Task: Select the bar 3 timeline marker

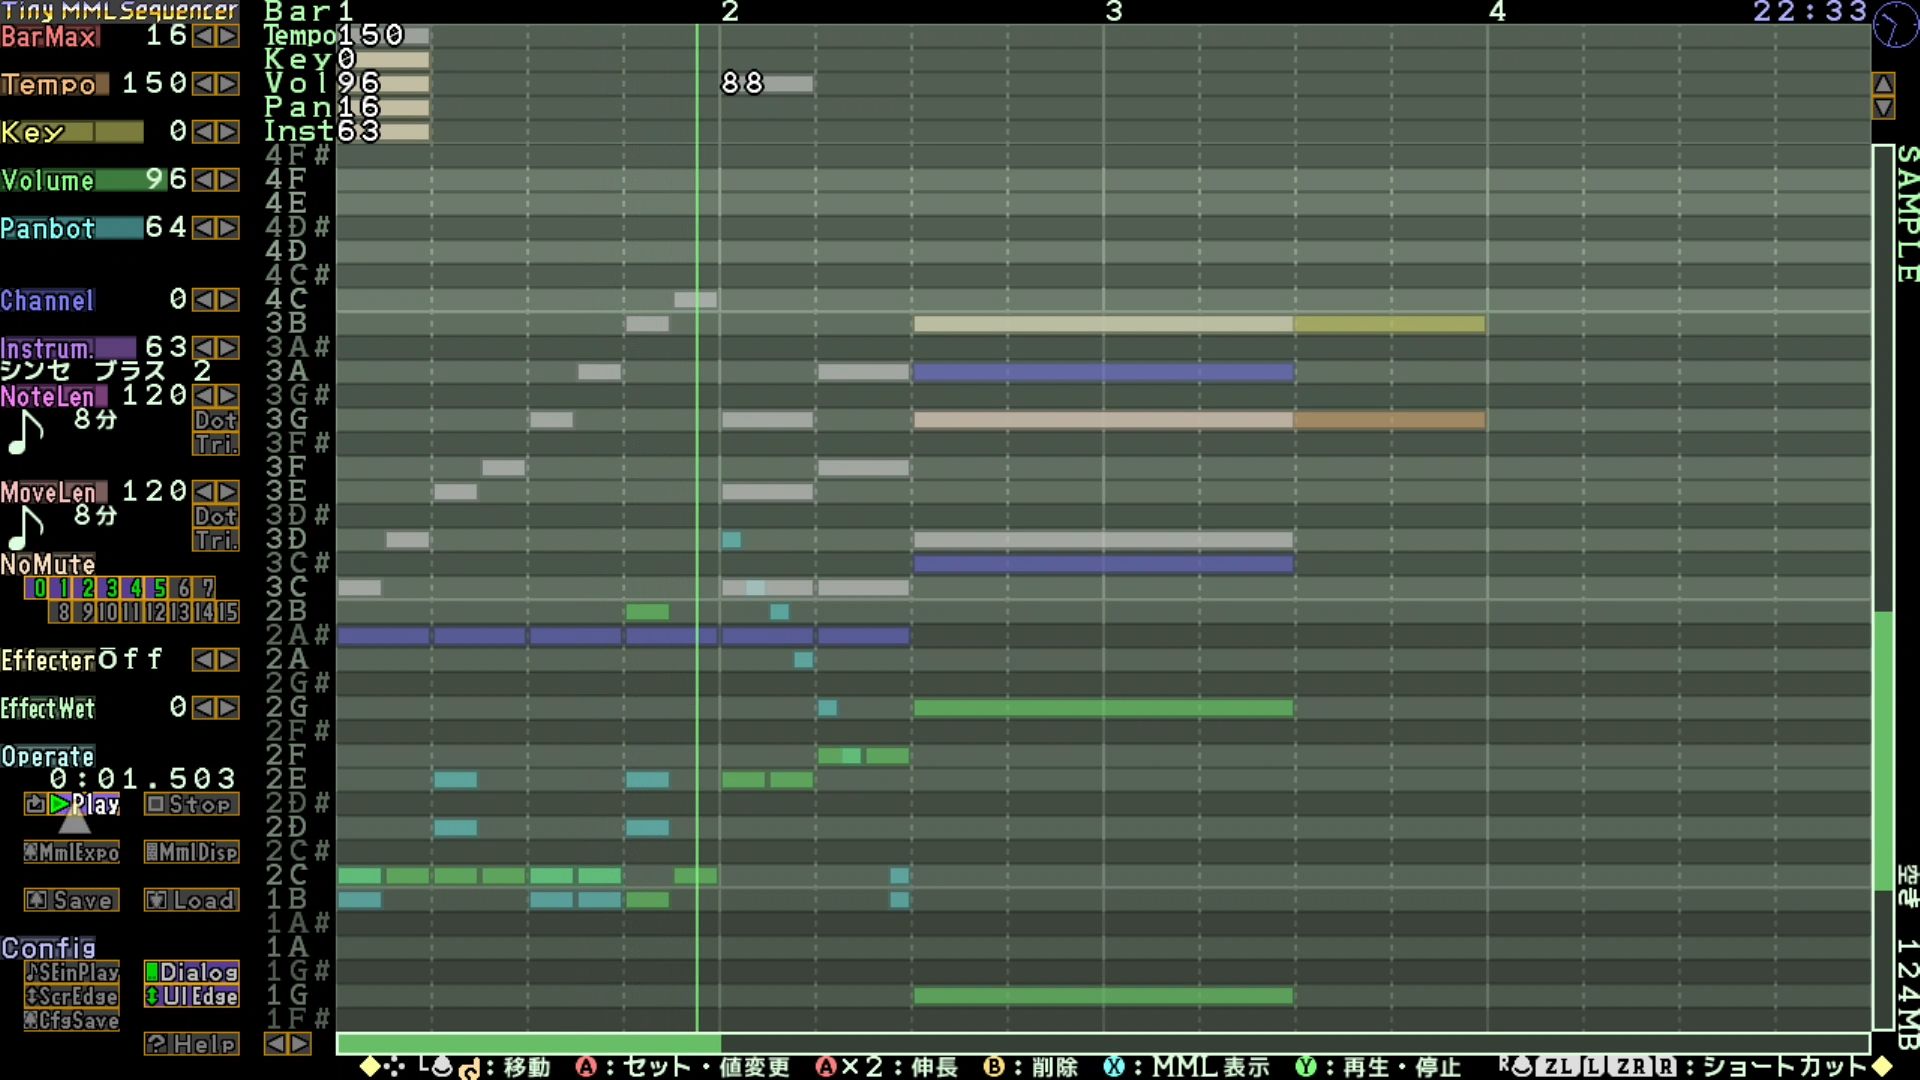Action: 1114,12
